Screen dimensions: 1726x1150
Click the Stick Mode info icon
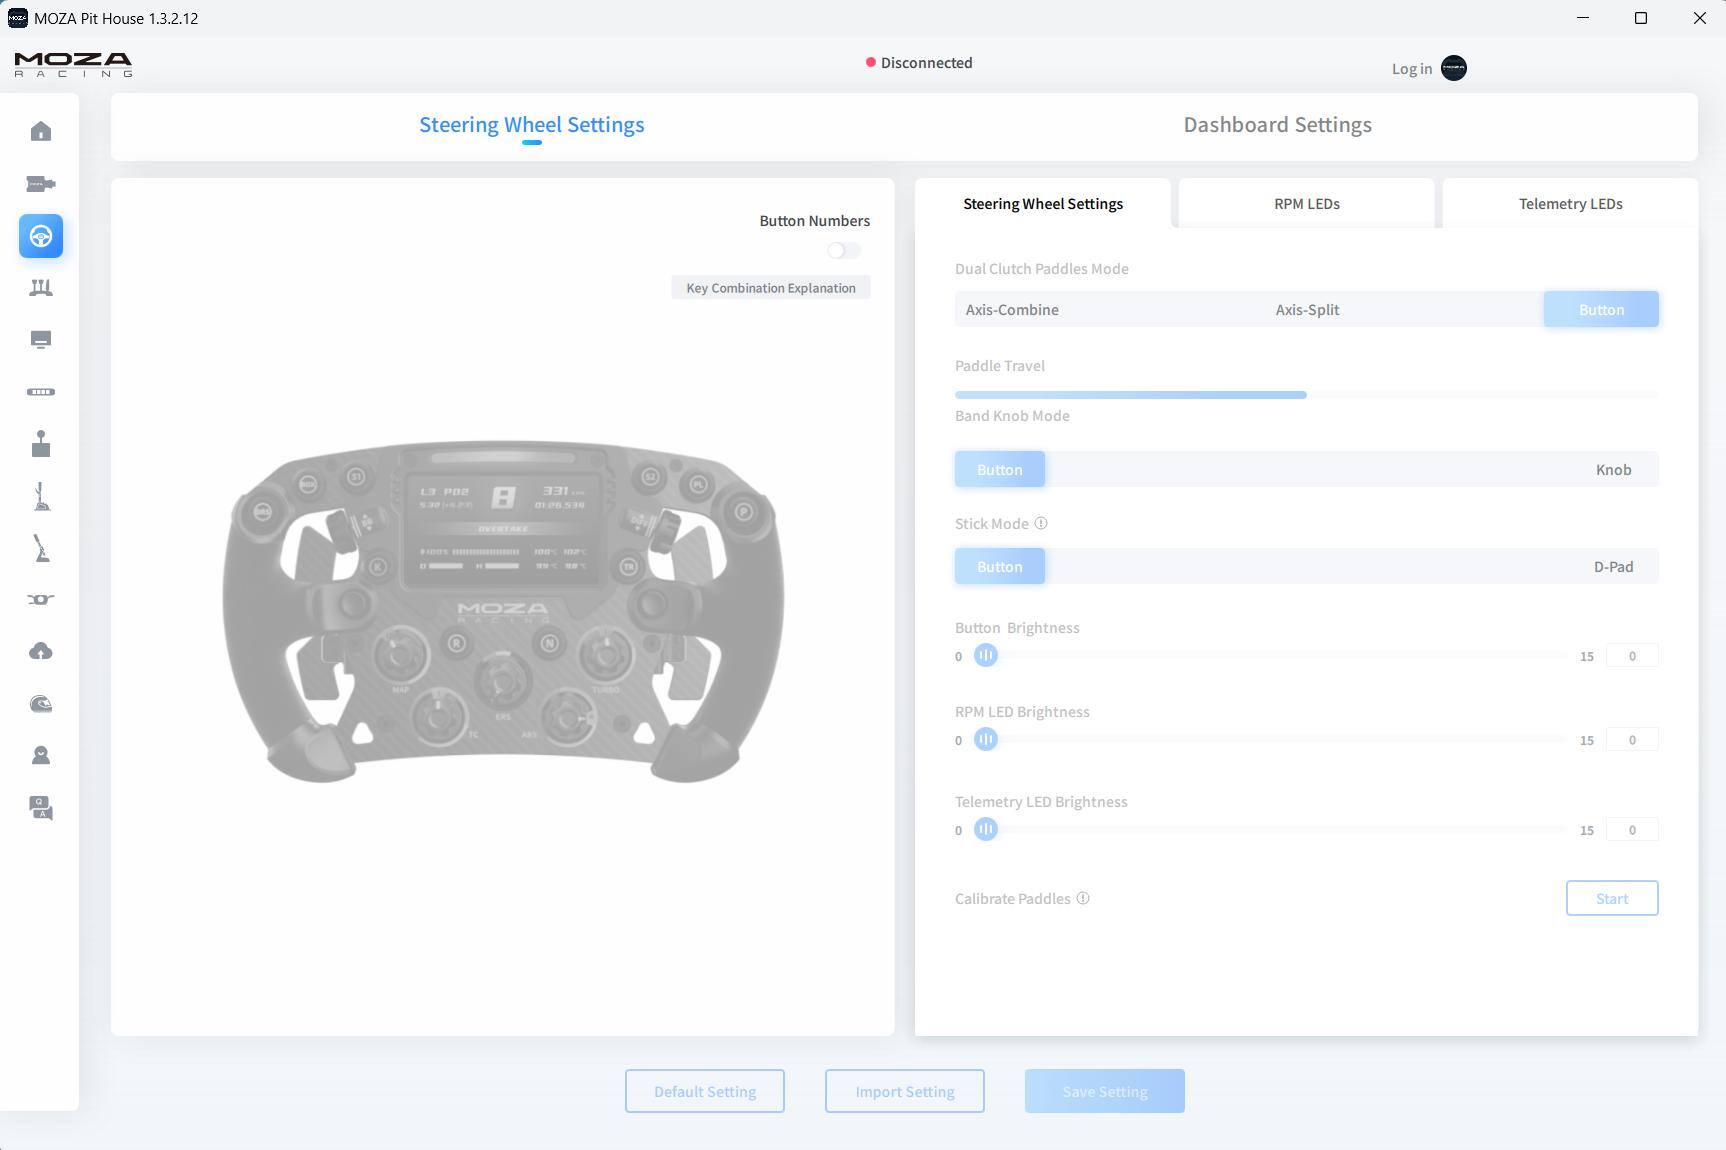[1041, 523]
